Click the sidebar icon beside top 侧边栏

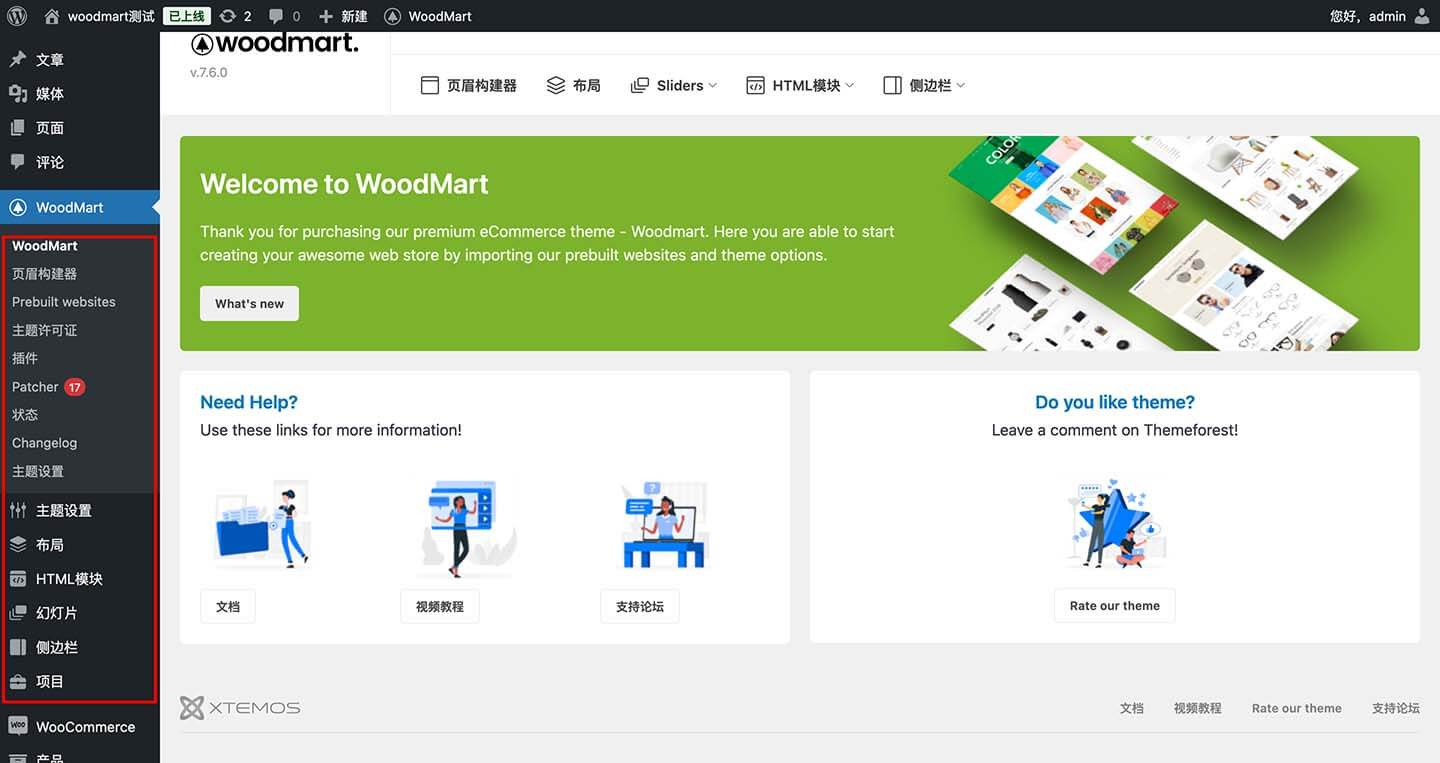893,86
